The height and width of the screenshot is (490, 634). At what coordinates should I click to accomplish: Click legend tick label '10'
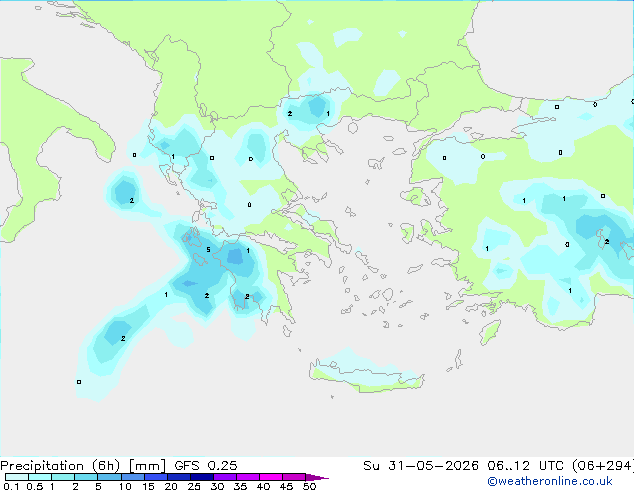[125, 486]
